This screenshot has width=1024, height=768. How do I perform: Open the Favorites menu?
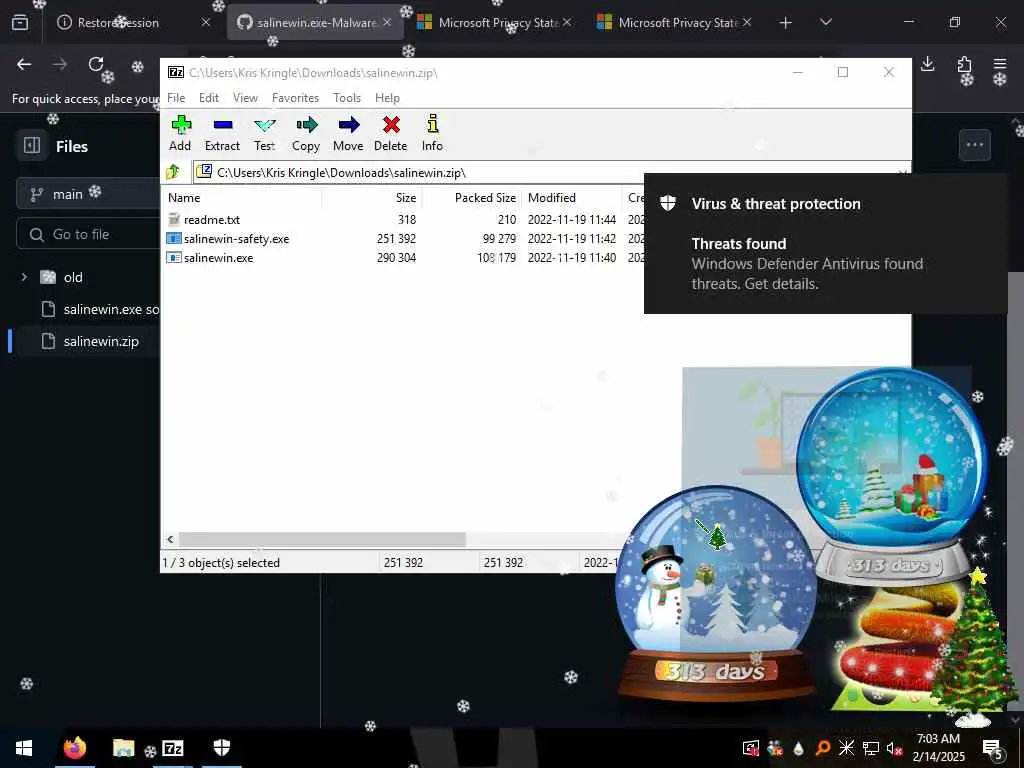tap(295, 98)
